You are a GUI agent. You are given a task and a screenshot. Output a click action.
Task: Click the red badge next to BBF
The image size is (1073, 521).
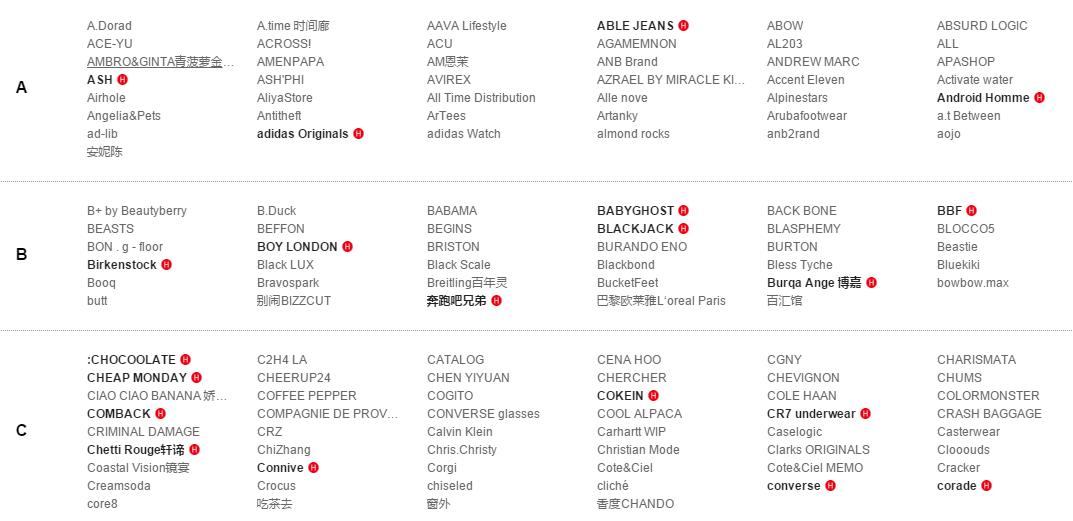click(972, 211)
